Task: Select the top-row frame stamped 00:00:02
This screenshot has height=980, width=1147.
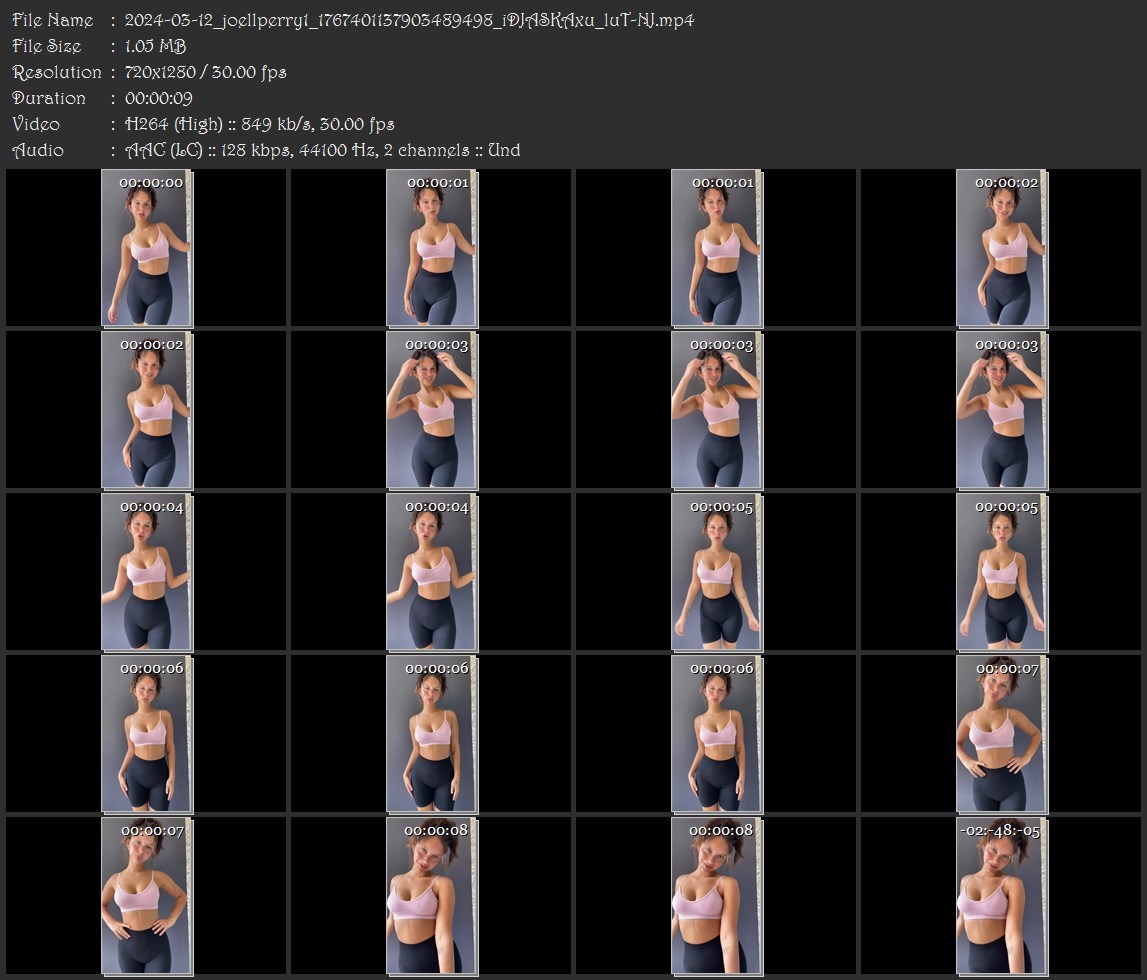Action: [x=1001, y=248]
